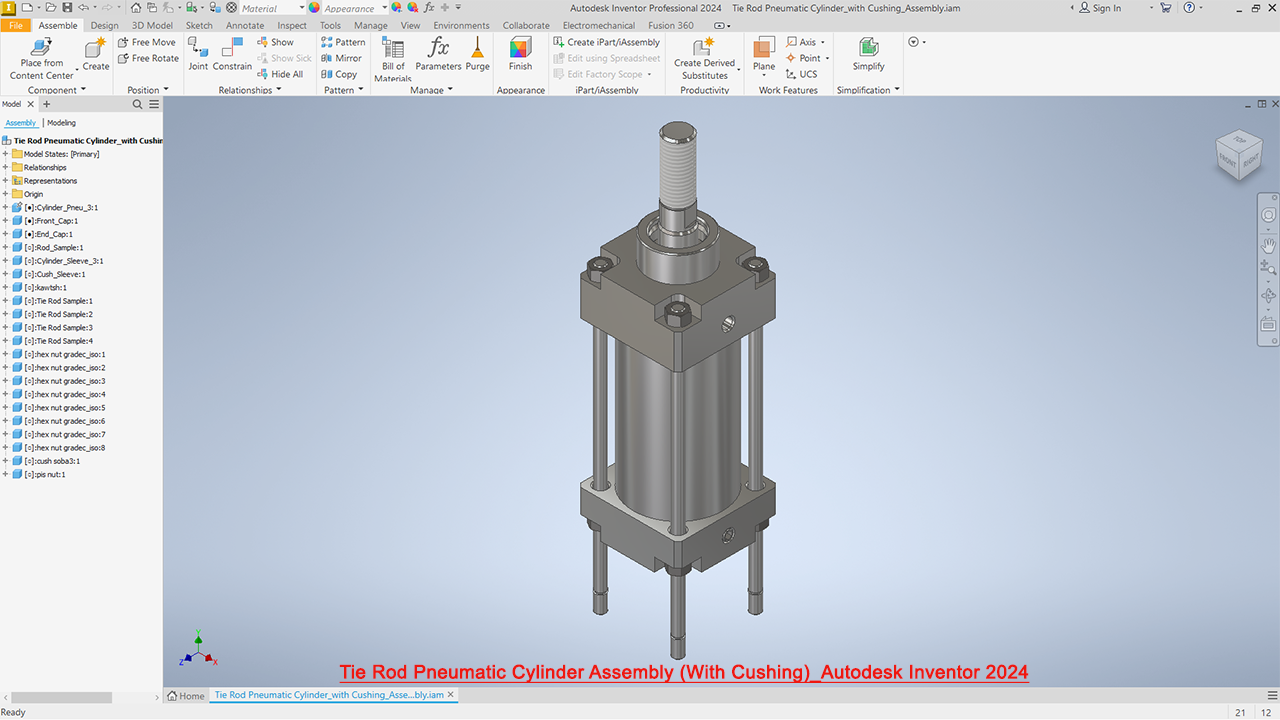Click Free Rotate button
The image size is (1280, 720).
(x=148, y=58)
